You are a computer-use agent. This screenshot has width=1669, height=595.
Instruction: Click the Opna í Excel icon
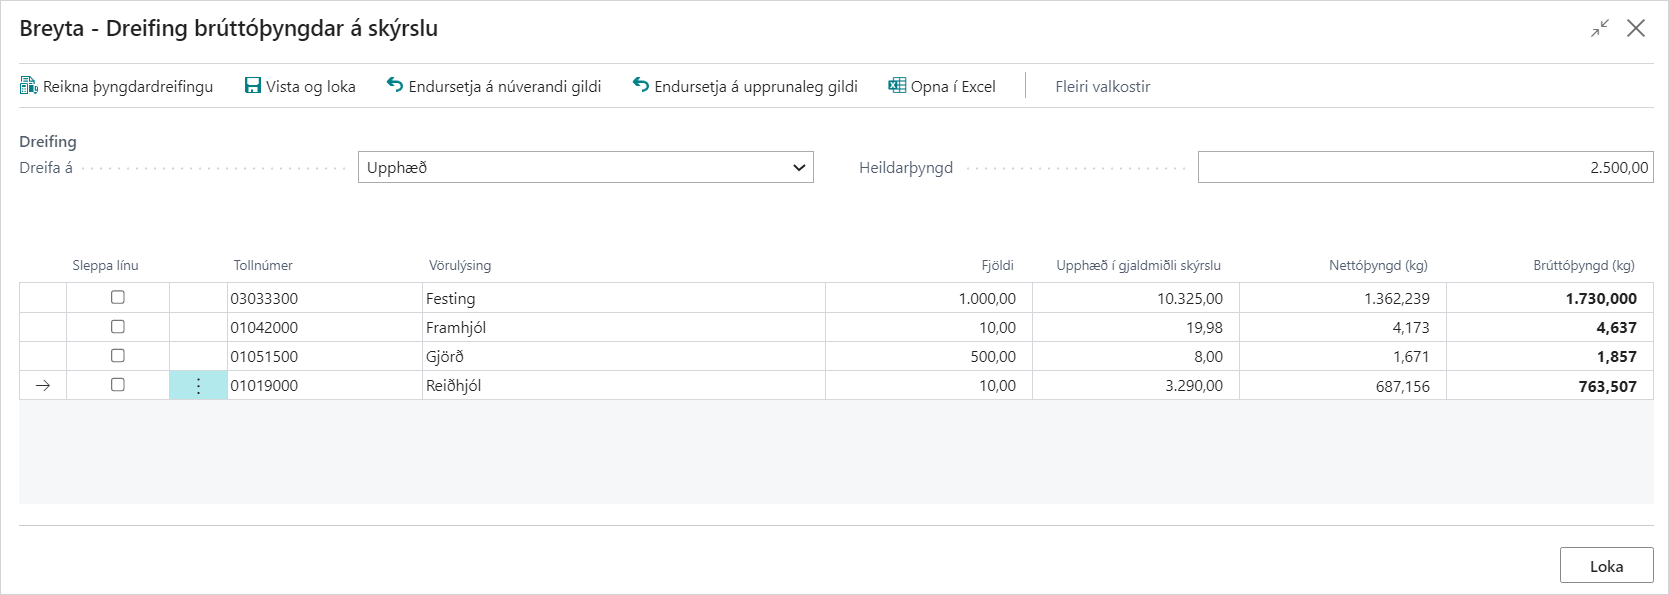(x=897, y=86)
